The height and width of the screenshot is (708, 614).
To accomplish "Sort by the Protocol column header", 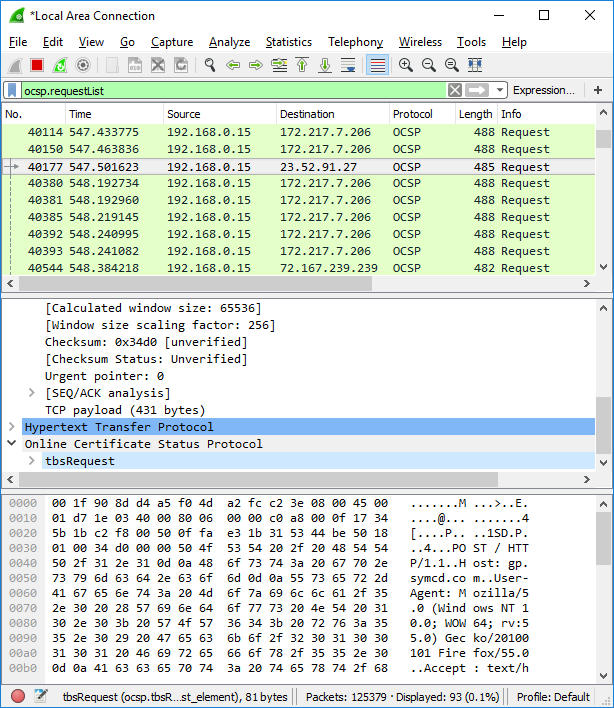I will 422,114.
